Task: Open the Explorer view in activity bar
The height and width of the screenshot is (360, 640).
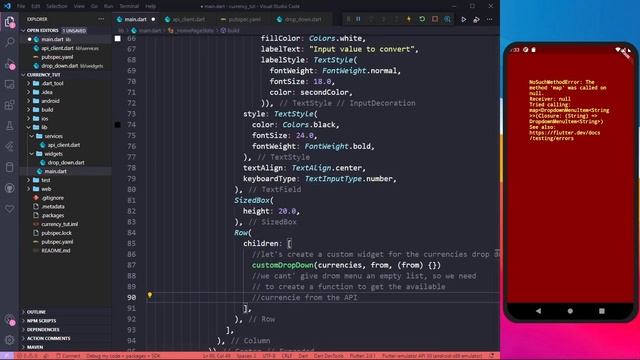Action: [9, 22]
